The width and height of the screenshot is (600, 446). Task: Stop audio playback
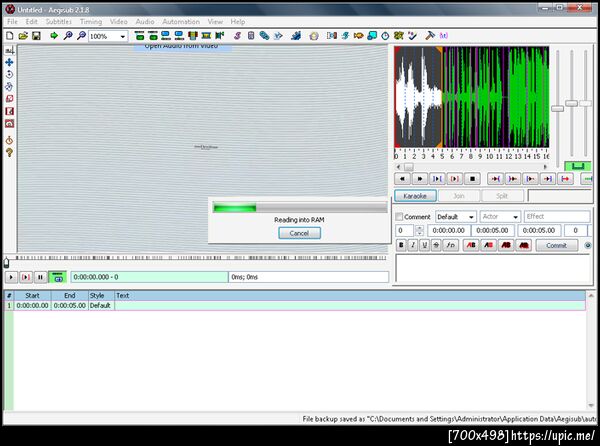coord(472,179)
